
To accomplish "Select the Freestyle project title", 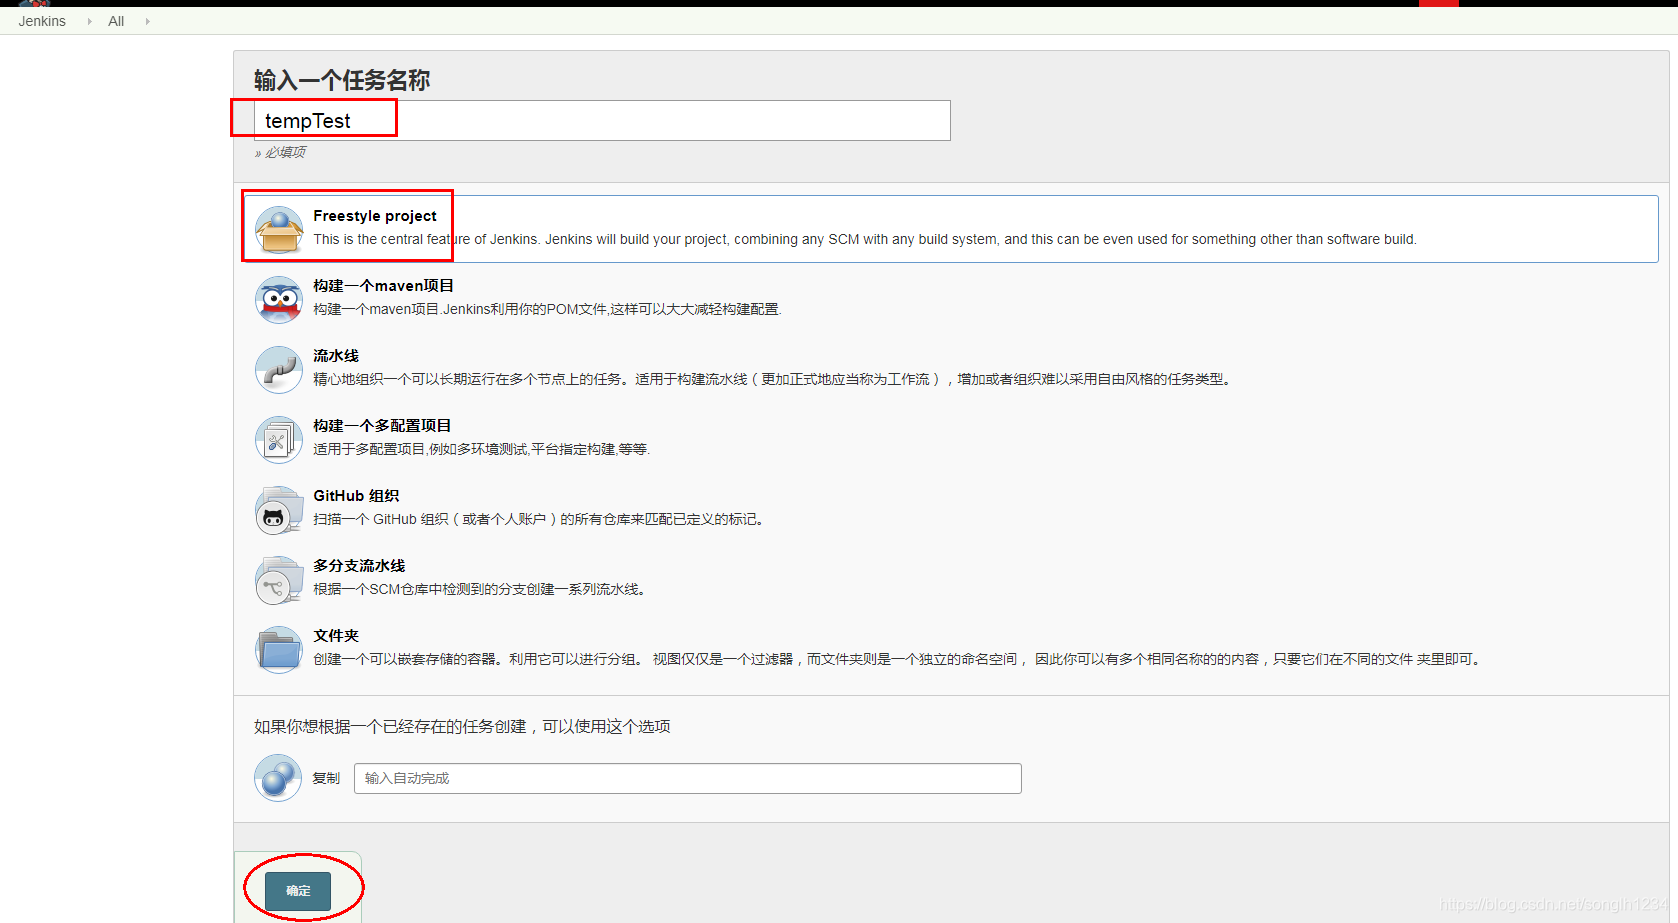I will point(375,216).
